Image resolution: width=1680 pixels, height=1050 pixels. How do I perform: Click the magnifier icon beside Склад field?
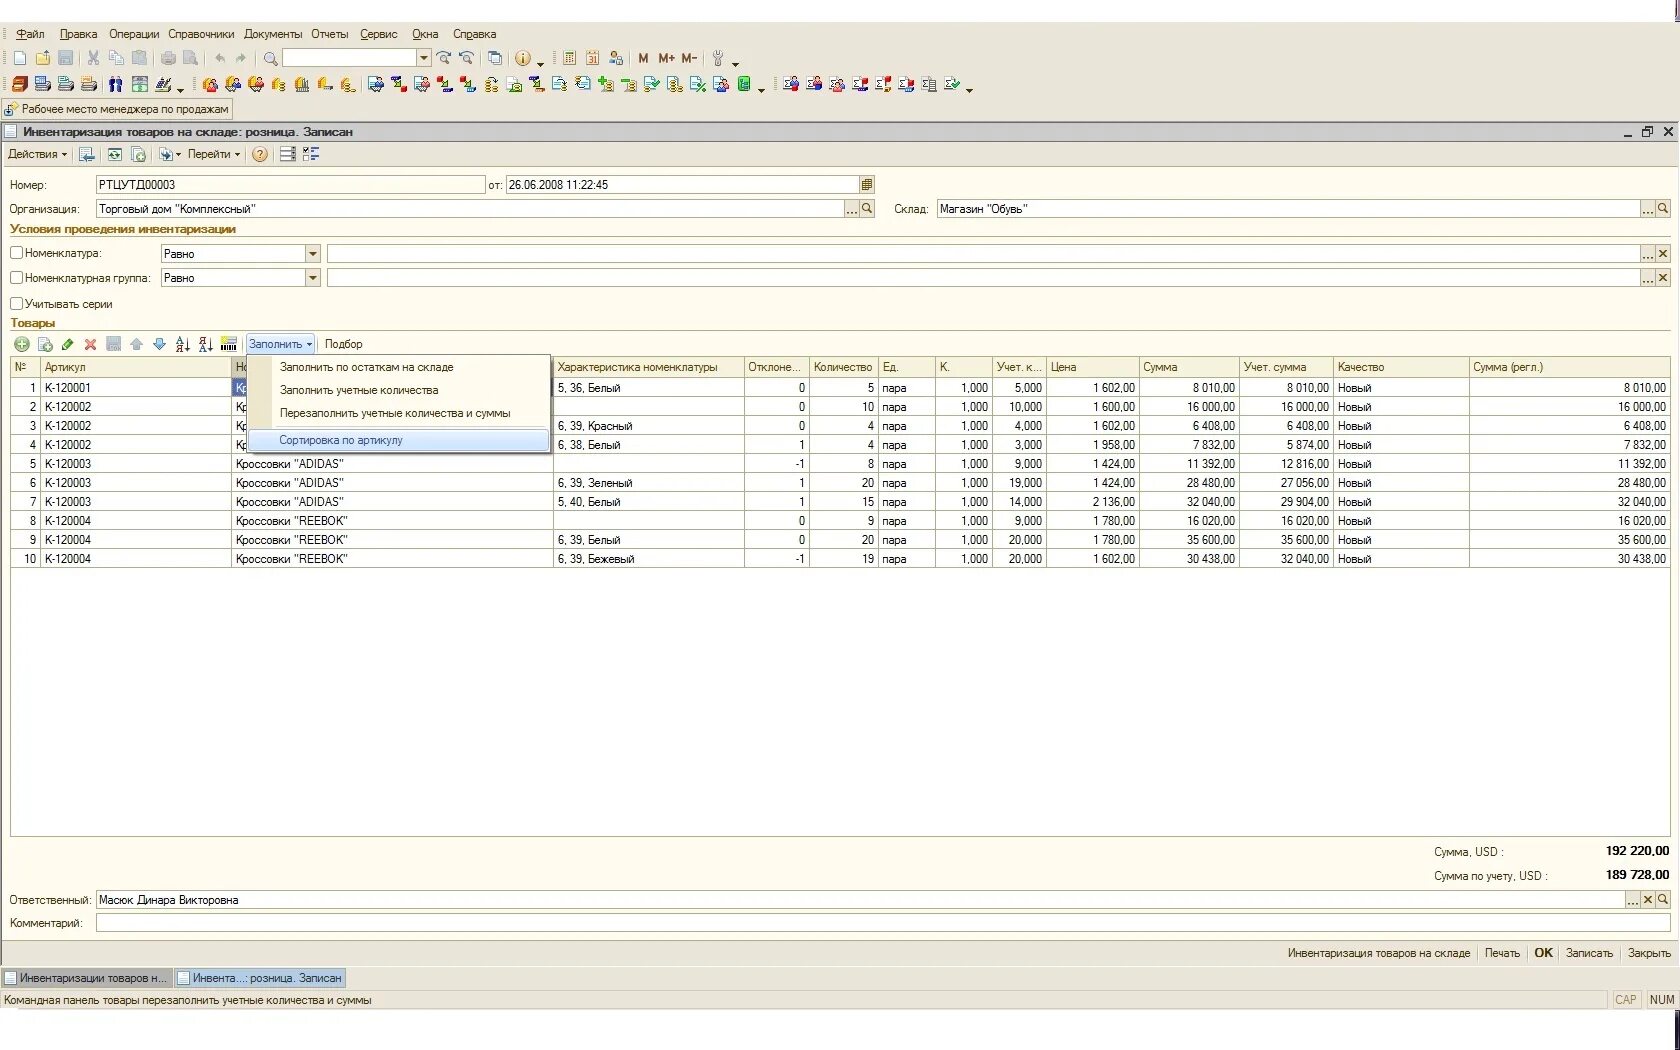1663,209
